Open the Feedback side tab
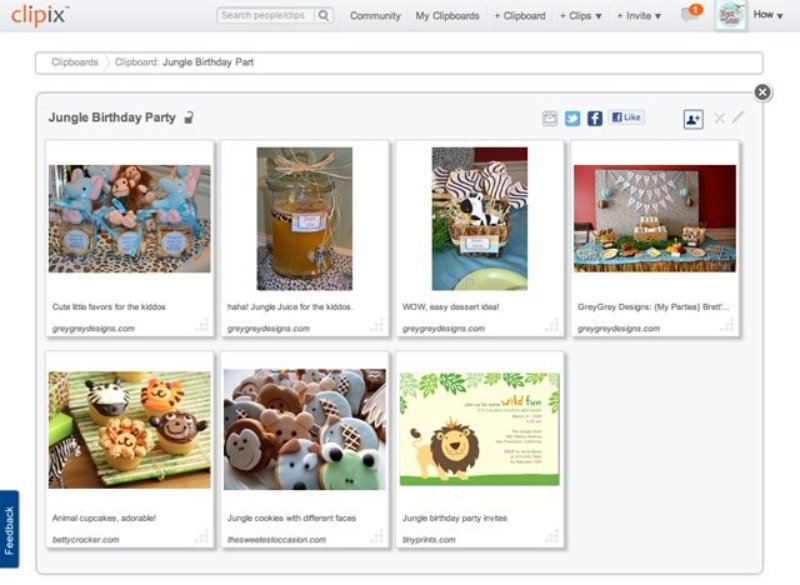This screenshot has width=800, height=585. [x=9, y=530]
